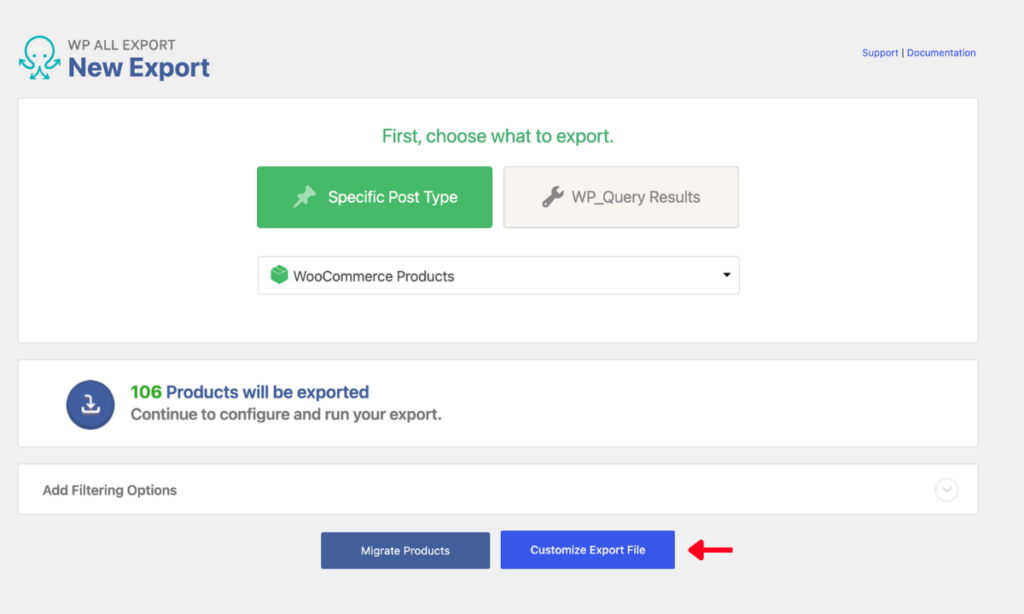Viewport: 1024px width, 614px height.
Task: Click the WP ALL EXPORT label text
Action: click(121, 45)
